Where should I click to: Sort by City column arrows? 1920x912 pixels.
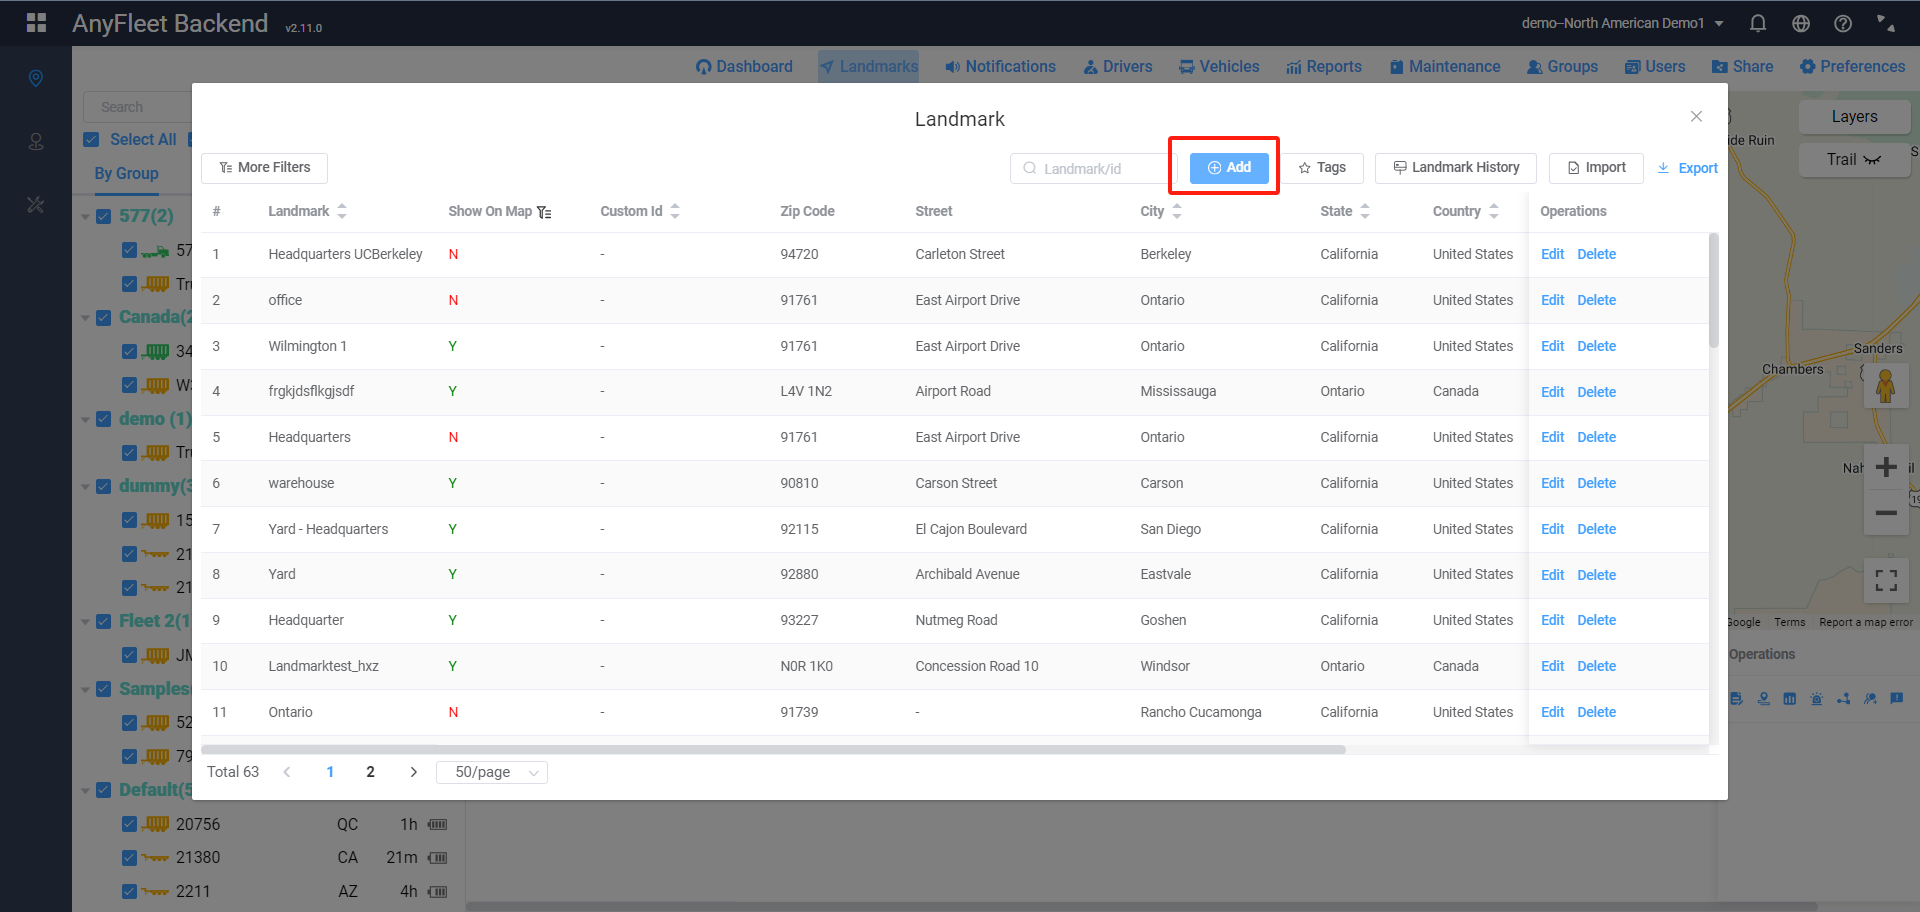click(1177, 211)
